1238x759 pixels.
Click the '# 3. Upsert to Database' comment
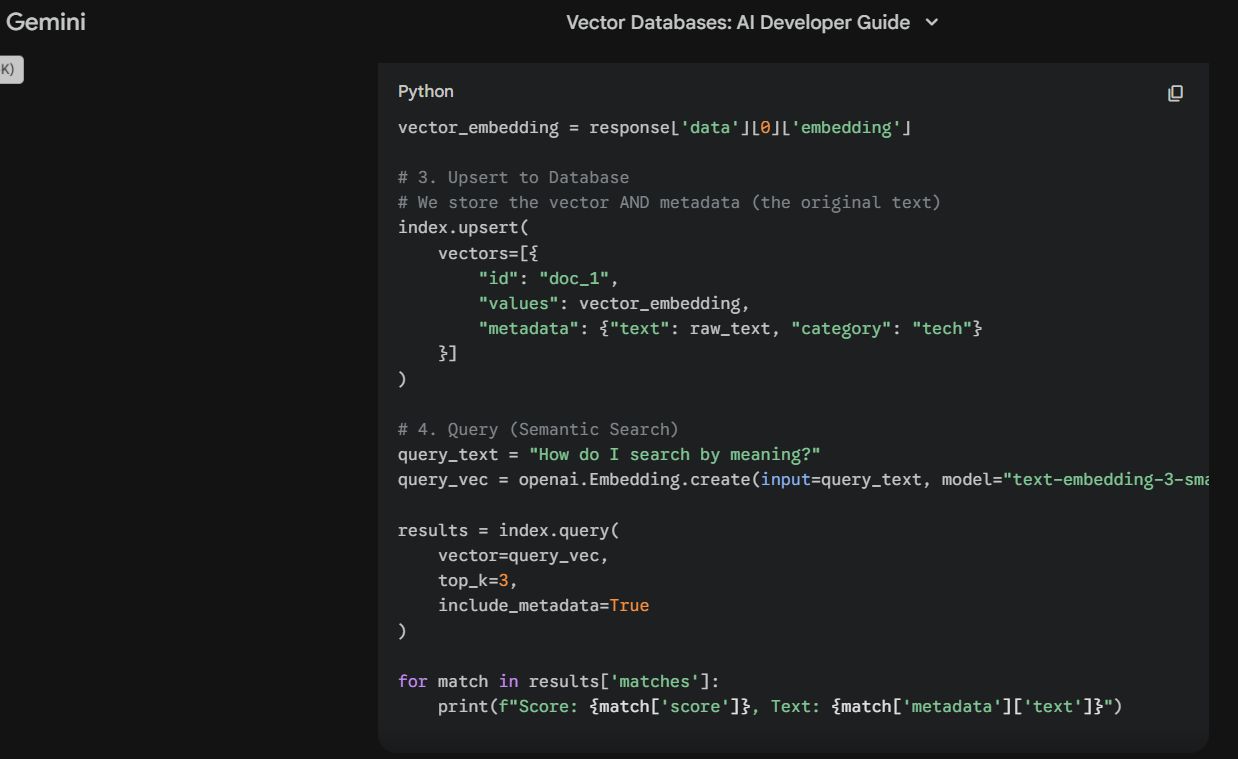[513, 177]
